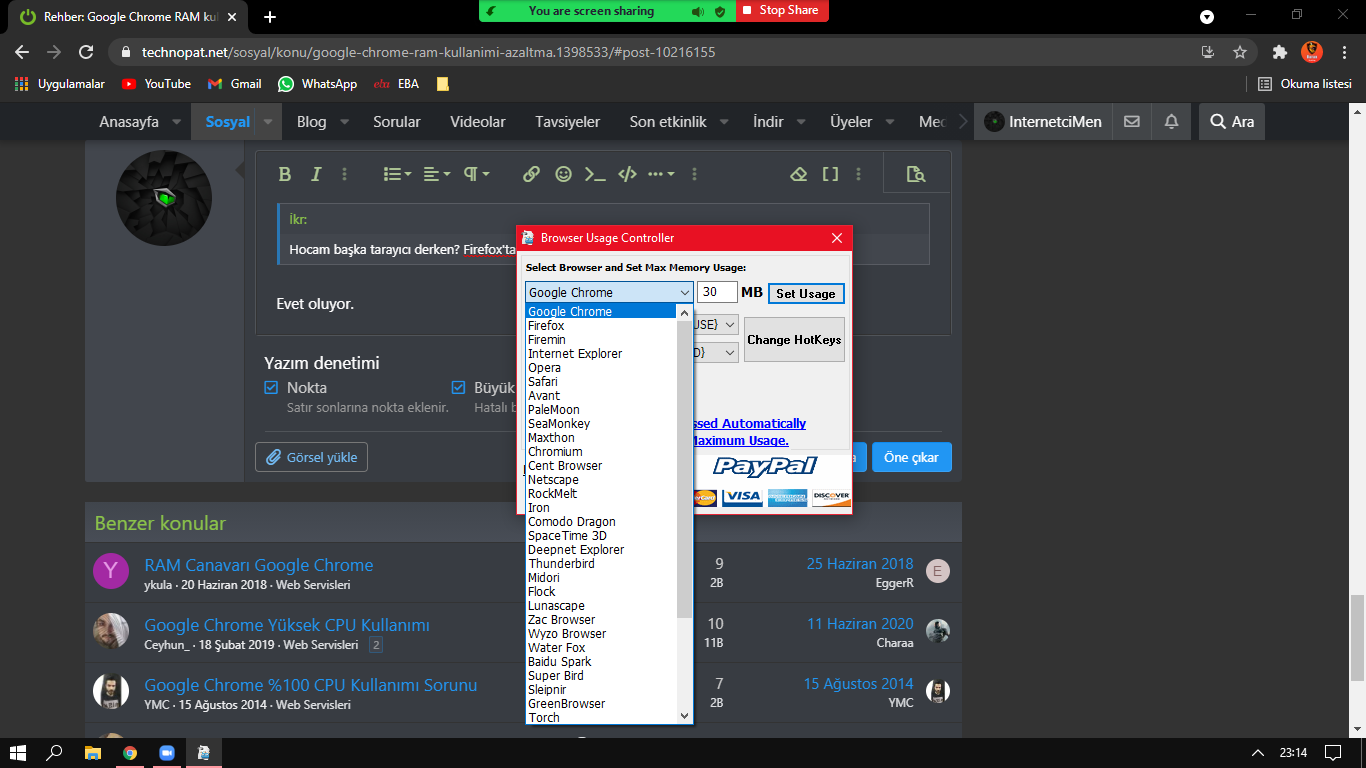Click the memory MB input field
This screenshot has width=1366, height=768.
[x=717, y=292]
